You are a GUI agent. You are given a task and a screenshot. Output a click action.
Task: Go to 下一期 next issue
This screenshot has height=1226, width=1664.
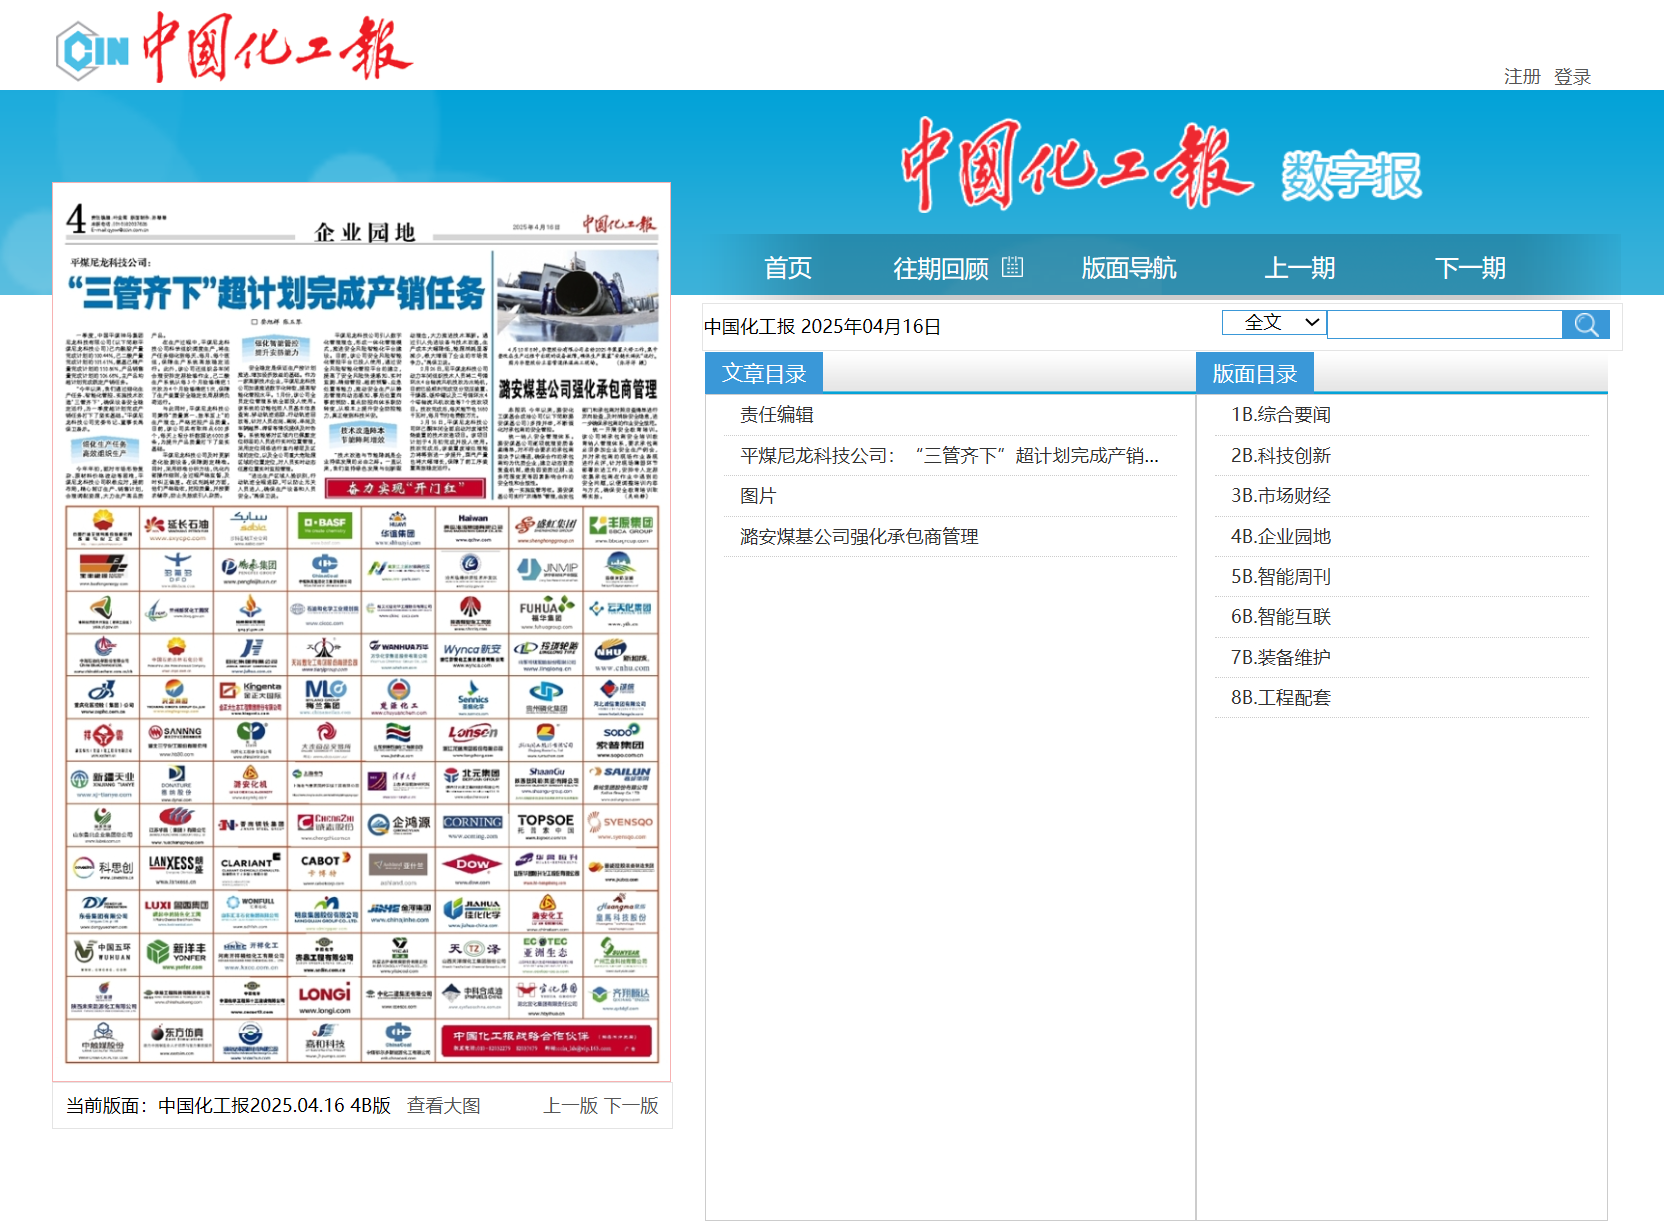click(1469, 268)
